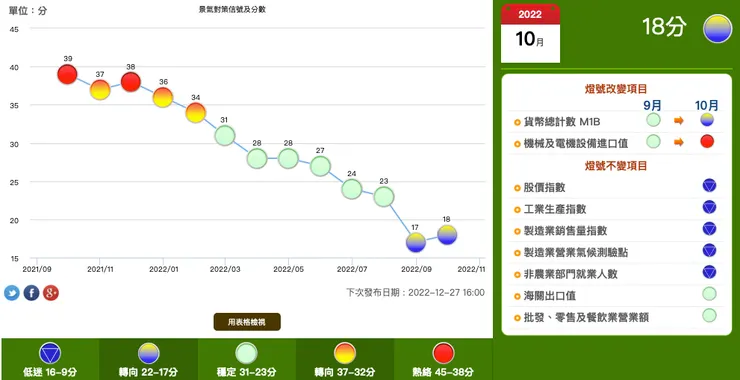
Task: Click the 9月 column header
Action: tap(654, 104)
